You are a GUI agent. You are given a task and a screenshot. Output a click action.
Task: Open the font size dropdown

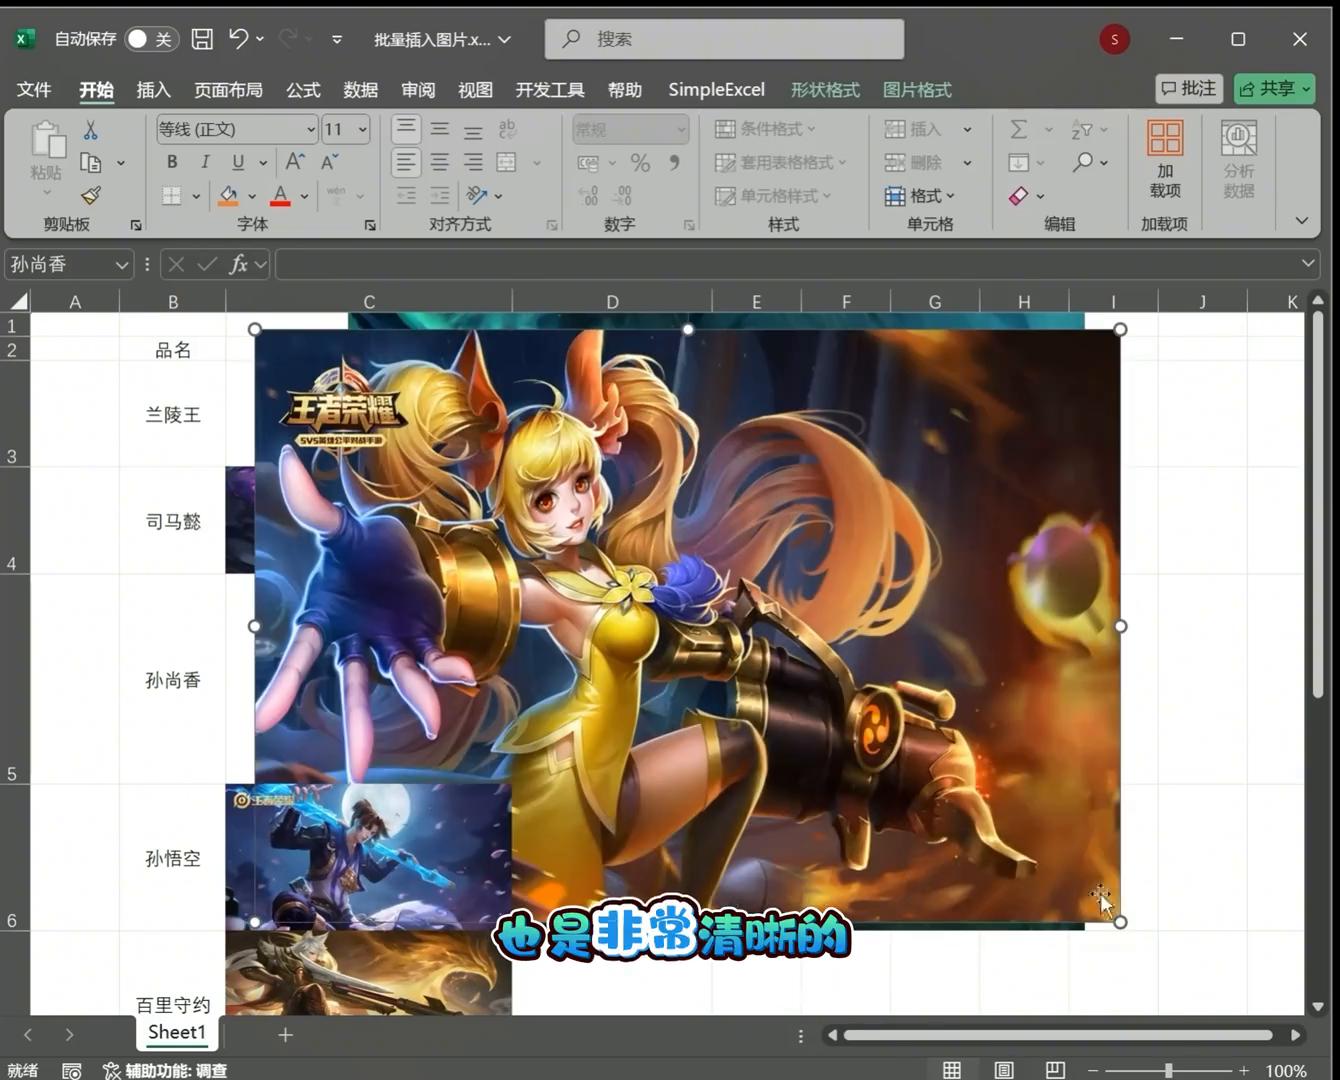pos(362,129)
